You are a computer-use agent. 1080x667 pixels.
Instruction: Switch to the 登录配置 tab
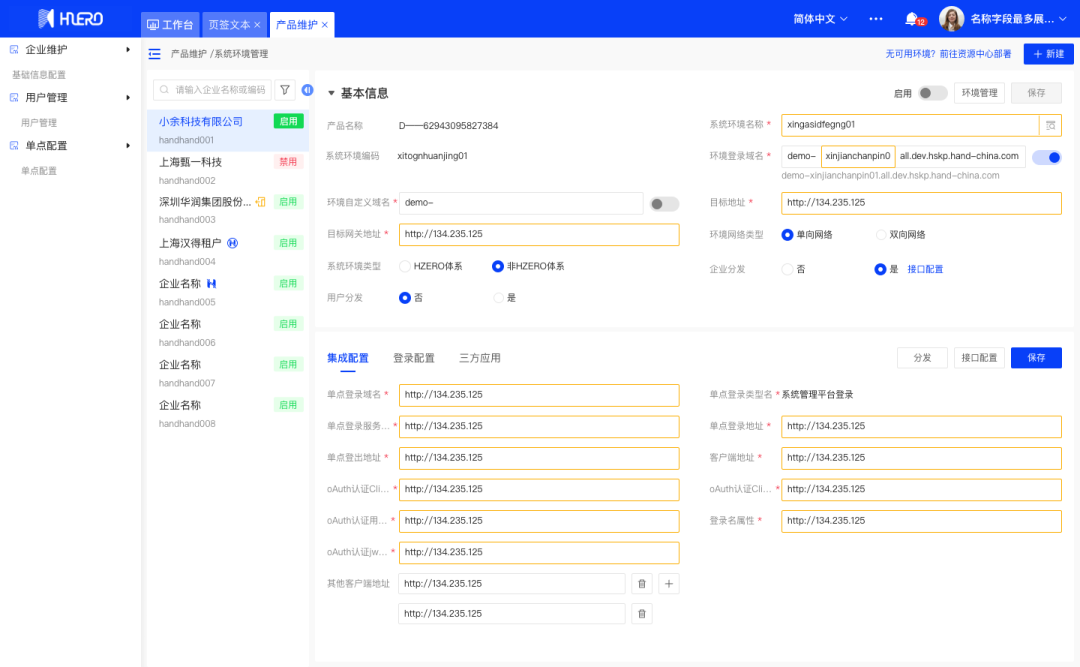point(413,358)
